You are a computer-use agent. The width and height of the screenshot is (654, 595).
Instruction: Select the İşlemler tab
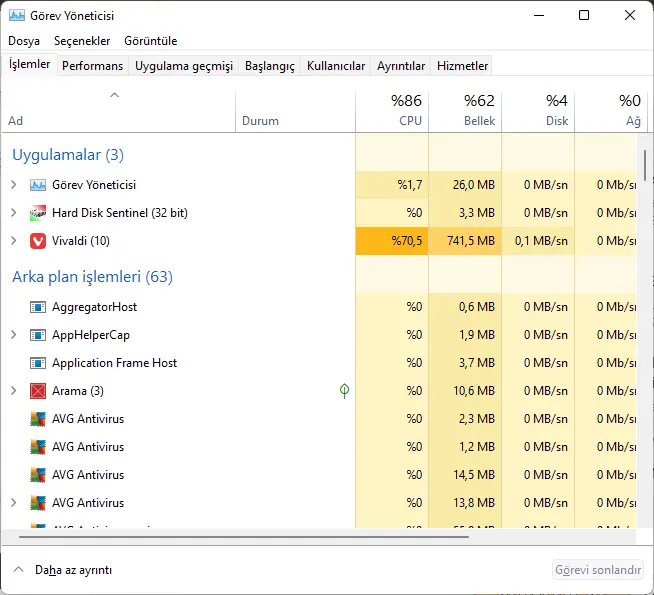point(29,64)
